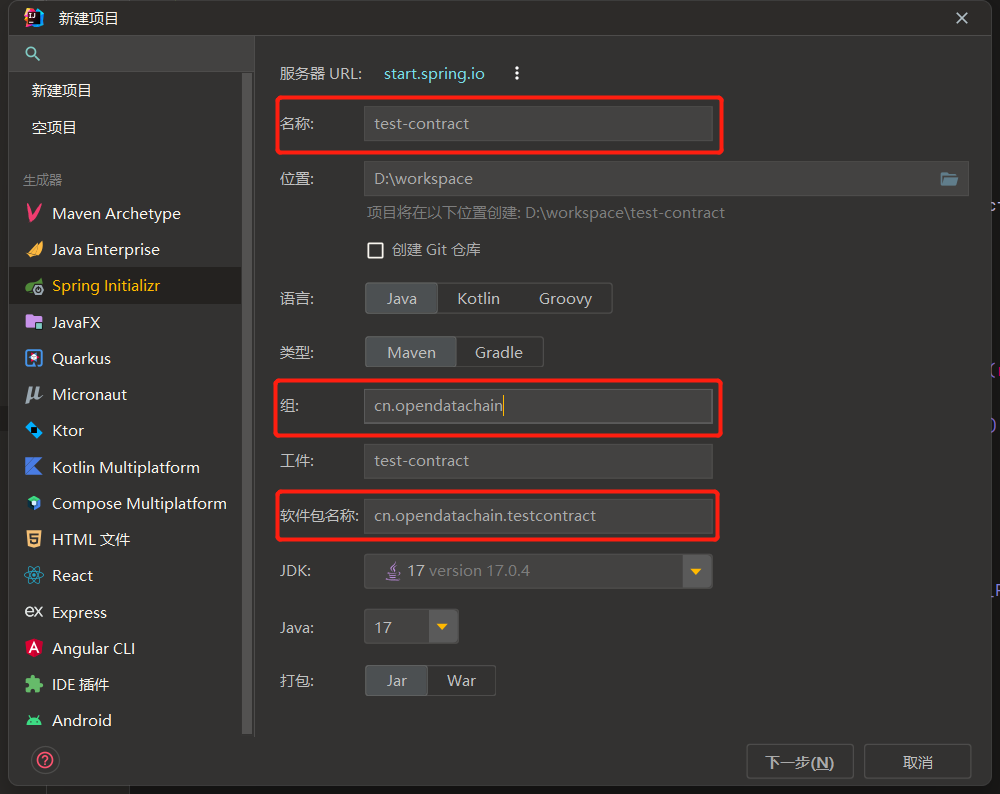Click the Maven Archetype generator icon
The height and width of the screenshot is (794, 1000).
(34, 213)
